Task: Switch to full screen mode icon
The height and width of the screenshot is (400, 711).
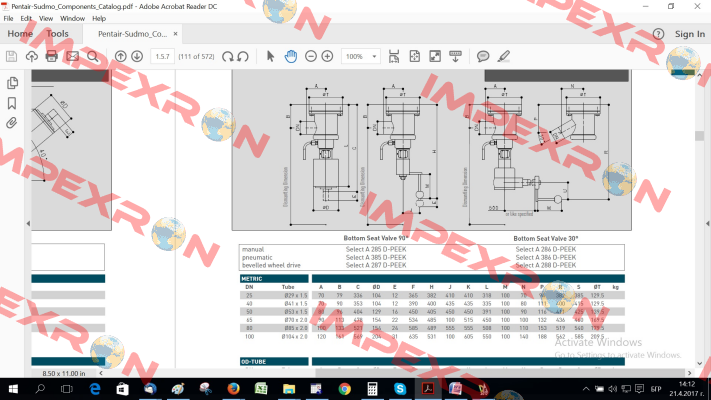Action: 435,56
